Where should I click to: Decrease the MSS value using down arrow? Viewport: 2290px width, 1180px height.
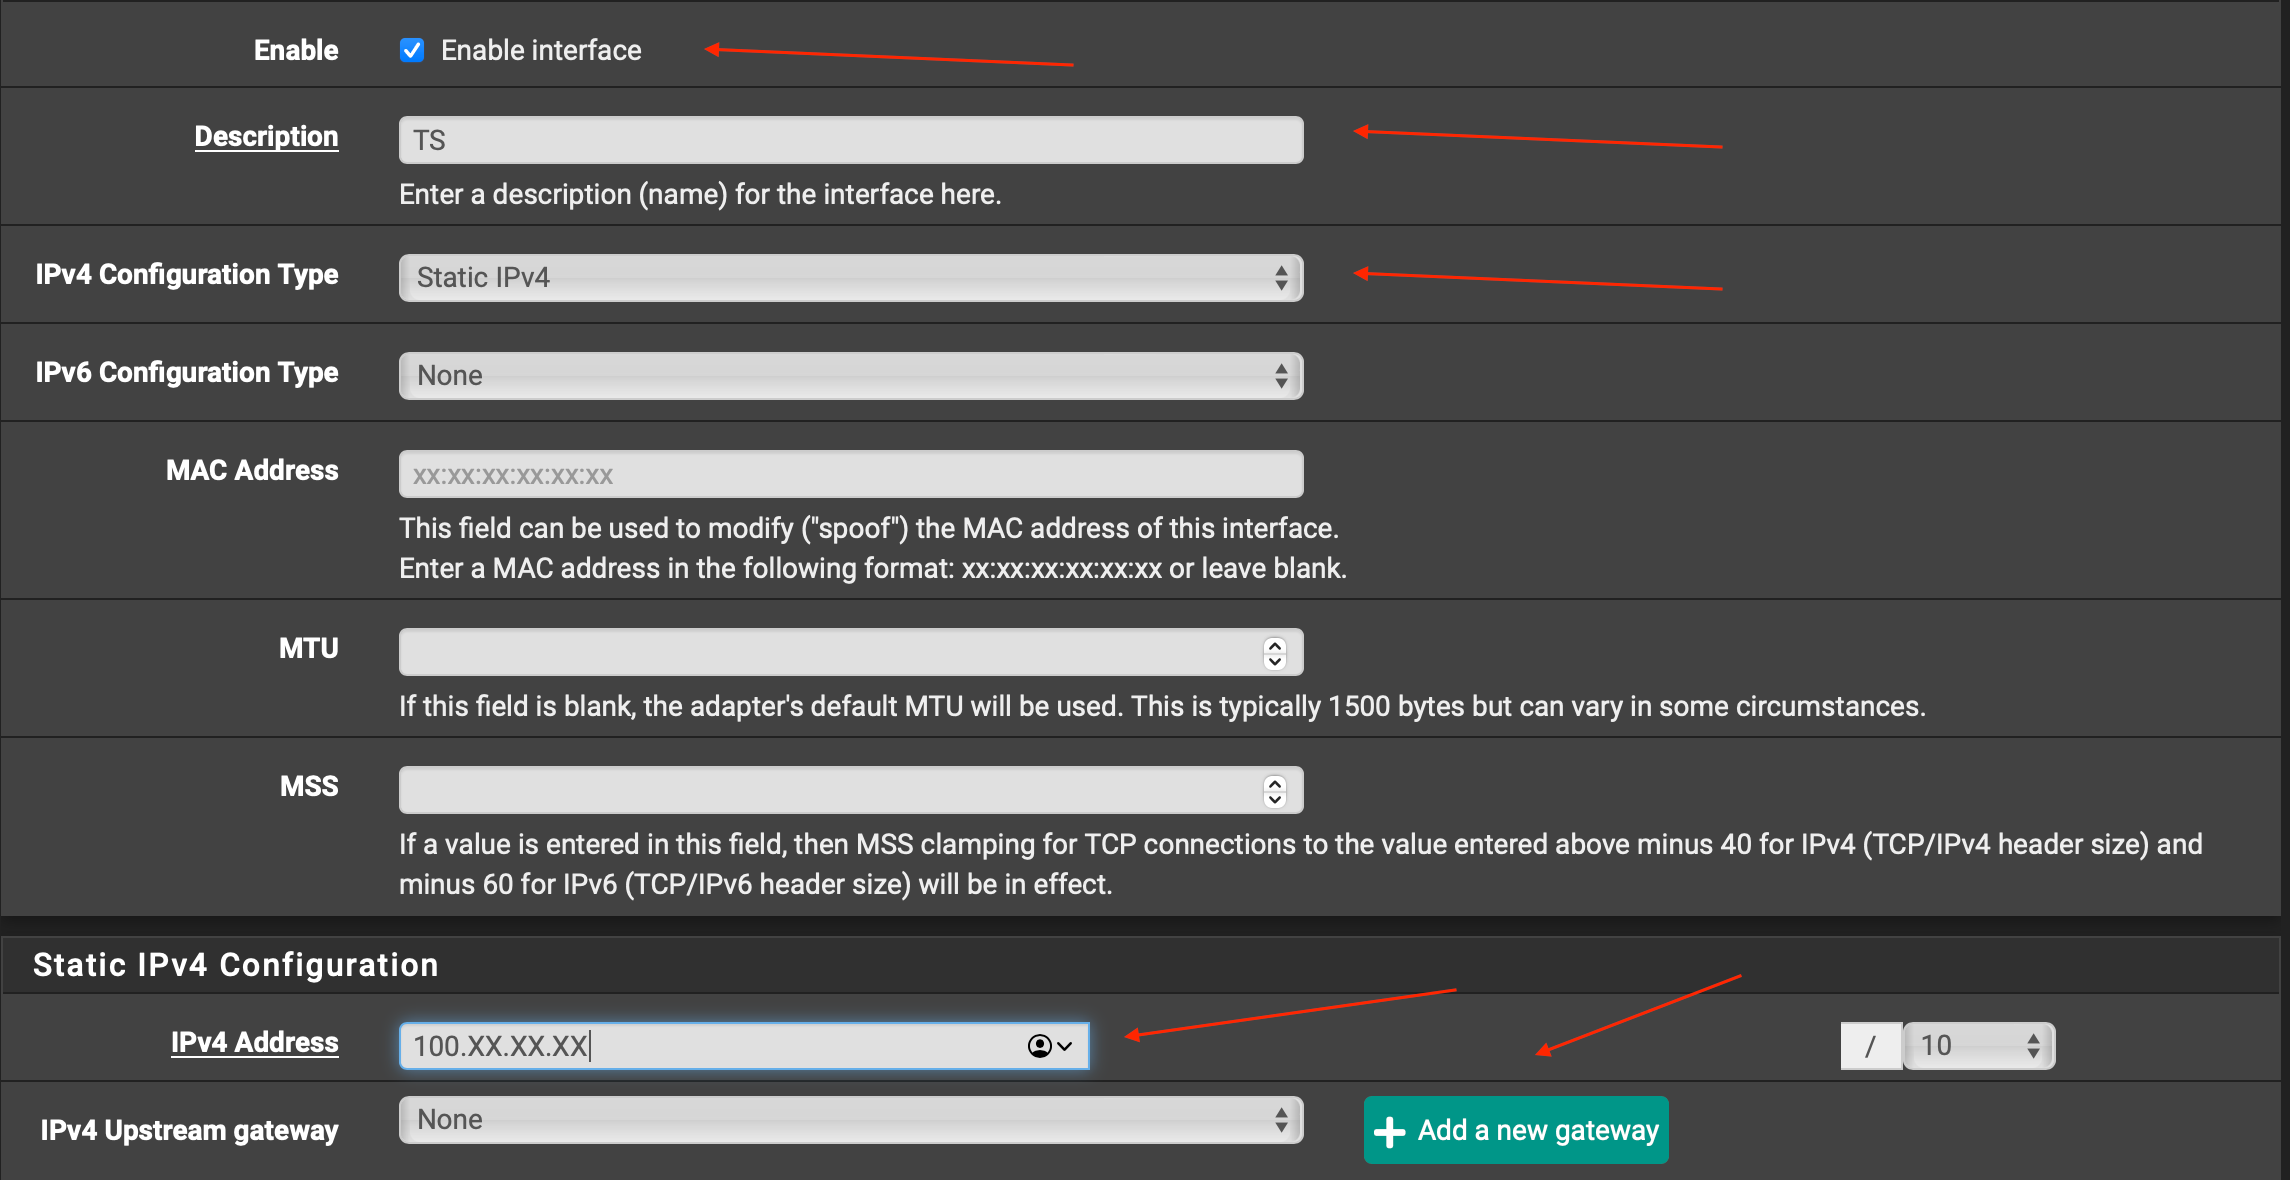click(x=1275, y=799)
